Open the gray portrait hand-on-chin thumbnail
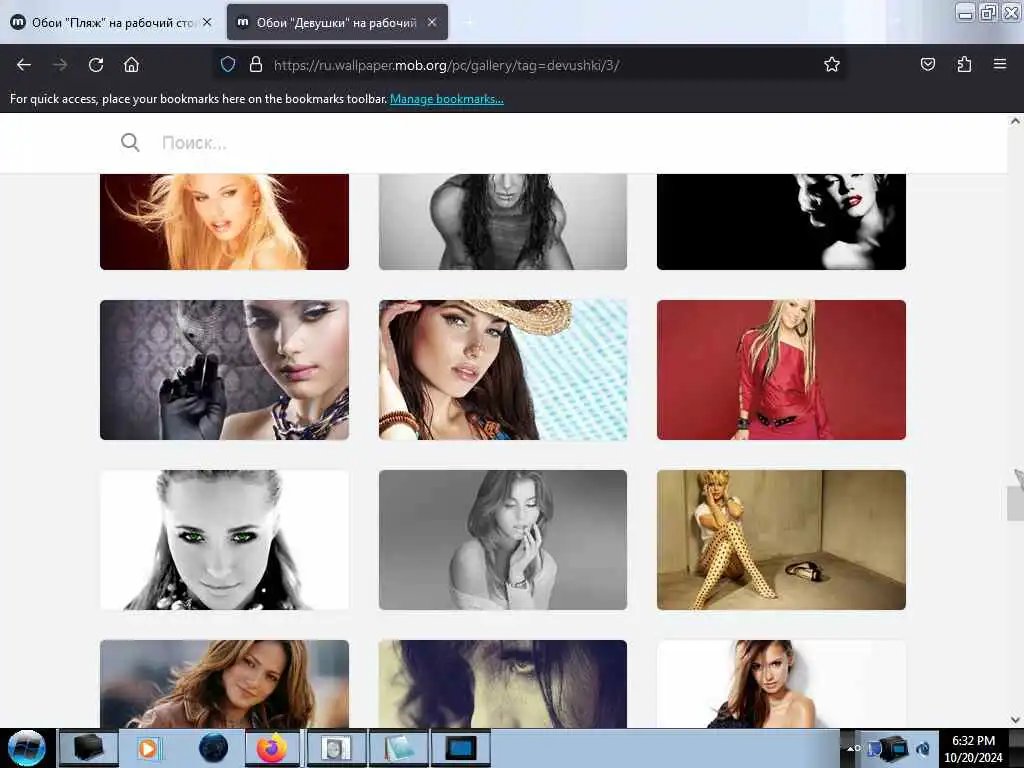Screen dimensions: 1024x768 pos(503,539)
